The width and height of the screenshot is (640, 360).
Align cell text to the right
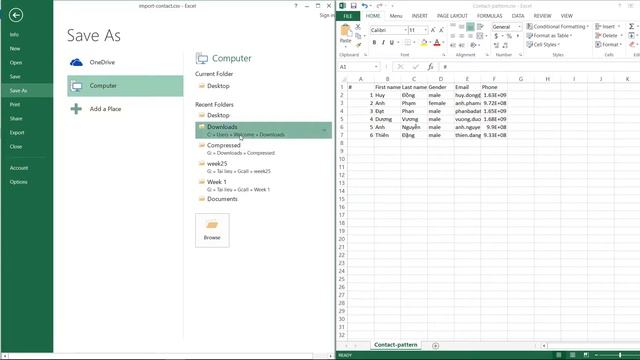point(470,36)
